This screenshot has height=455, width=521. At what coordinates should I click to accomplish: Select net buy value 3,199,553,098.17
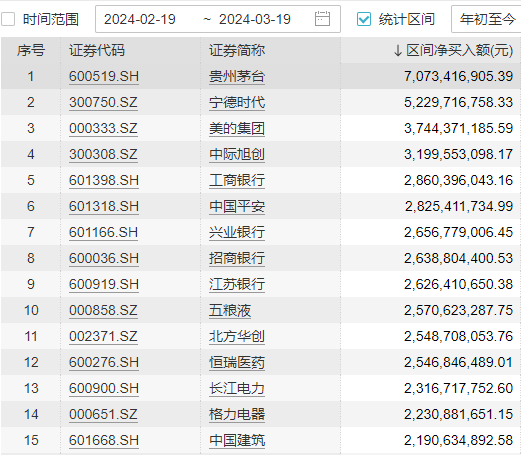(x=458, y=154)
